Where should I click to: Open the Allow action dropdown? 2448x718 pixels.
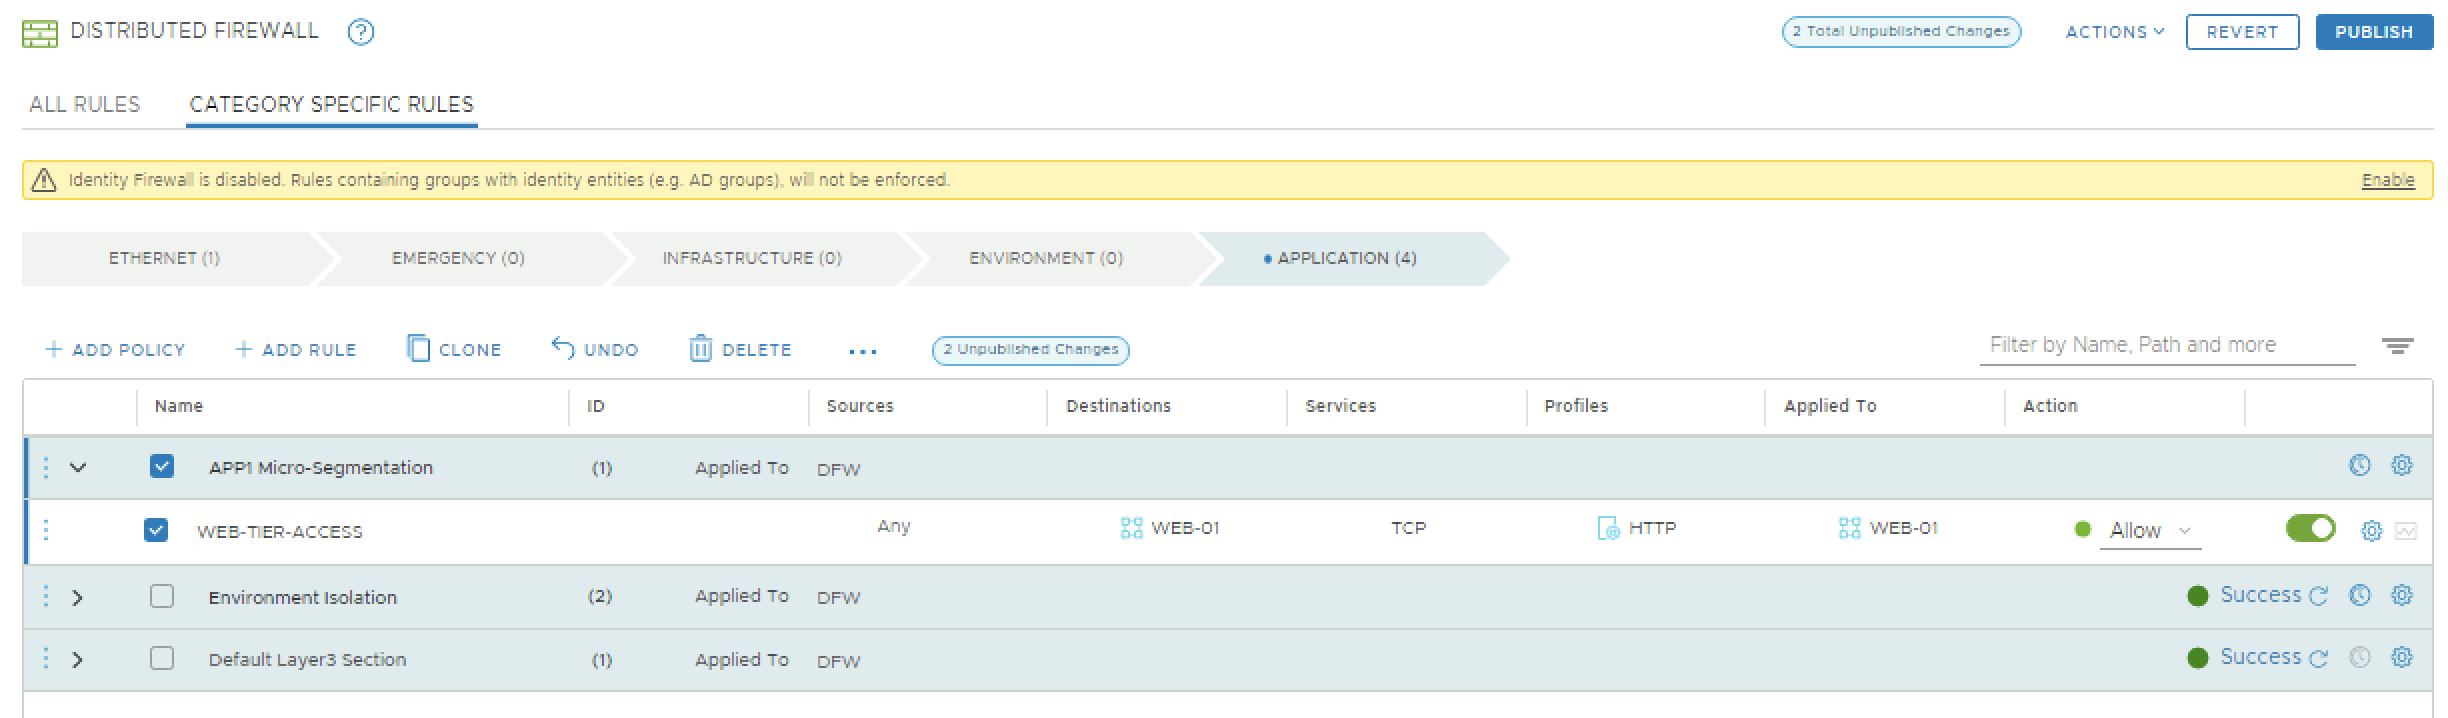[x=2149, y=531]
